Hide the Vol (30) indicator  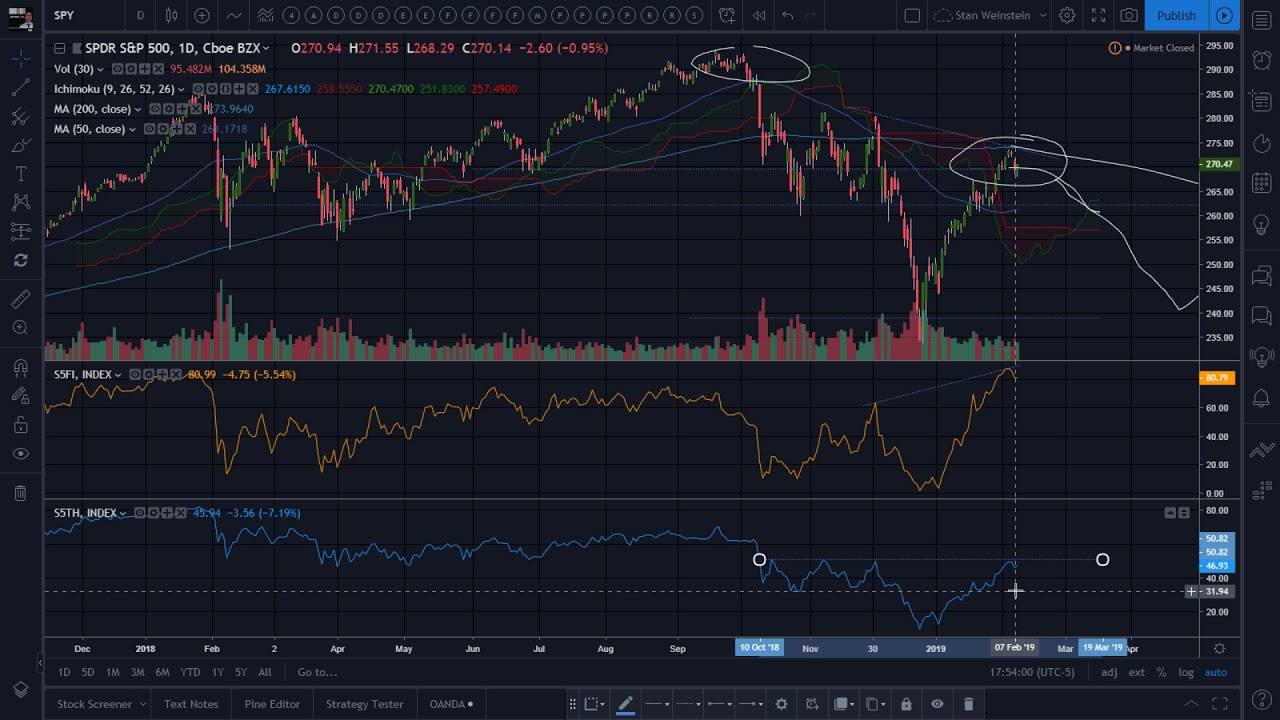pyautogui.click(x=118, y=69)
